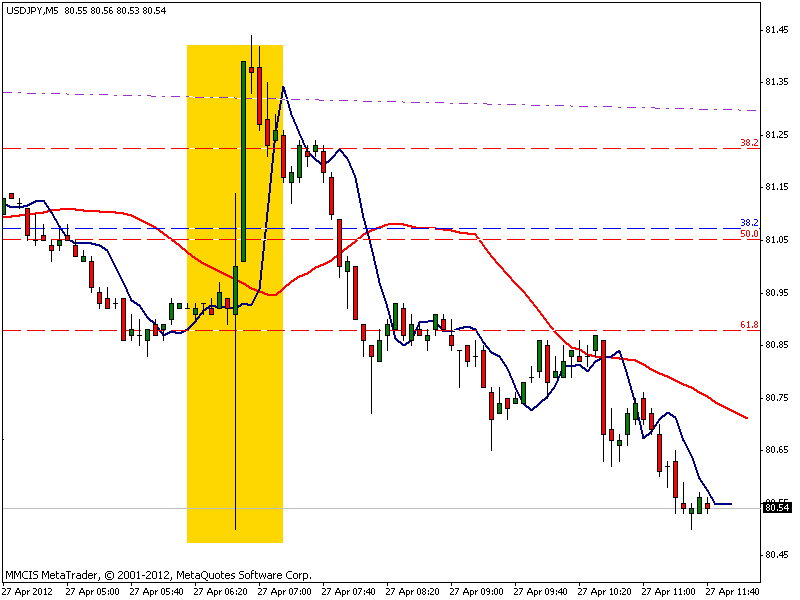800x600 pixels.
Task: Click the red 50.0 Fibonacci label
Action: point(749,234)
